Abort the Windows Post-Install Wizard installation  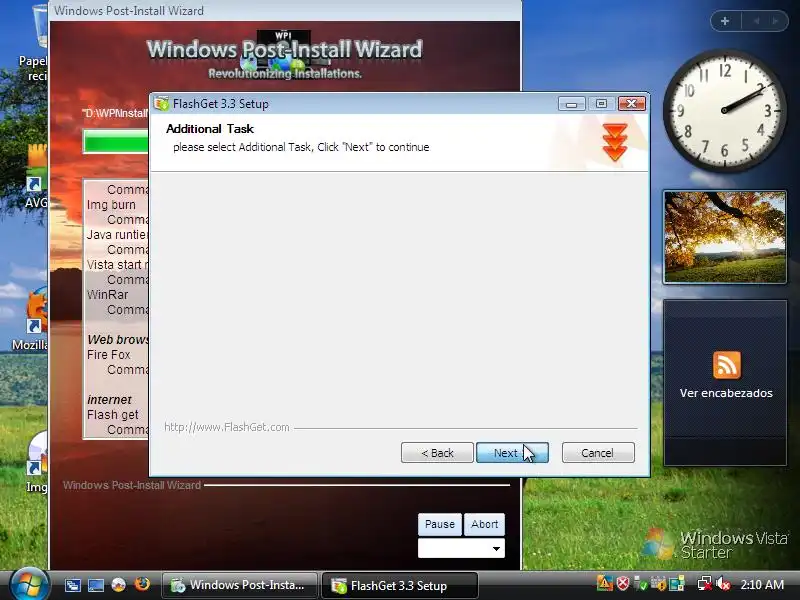pyautogui.click(x=484, y=524)
